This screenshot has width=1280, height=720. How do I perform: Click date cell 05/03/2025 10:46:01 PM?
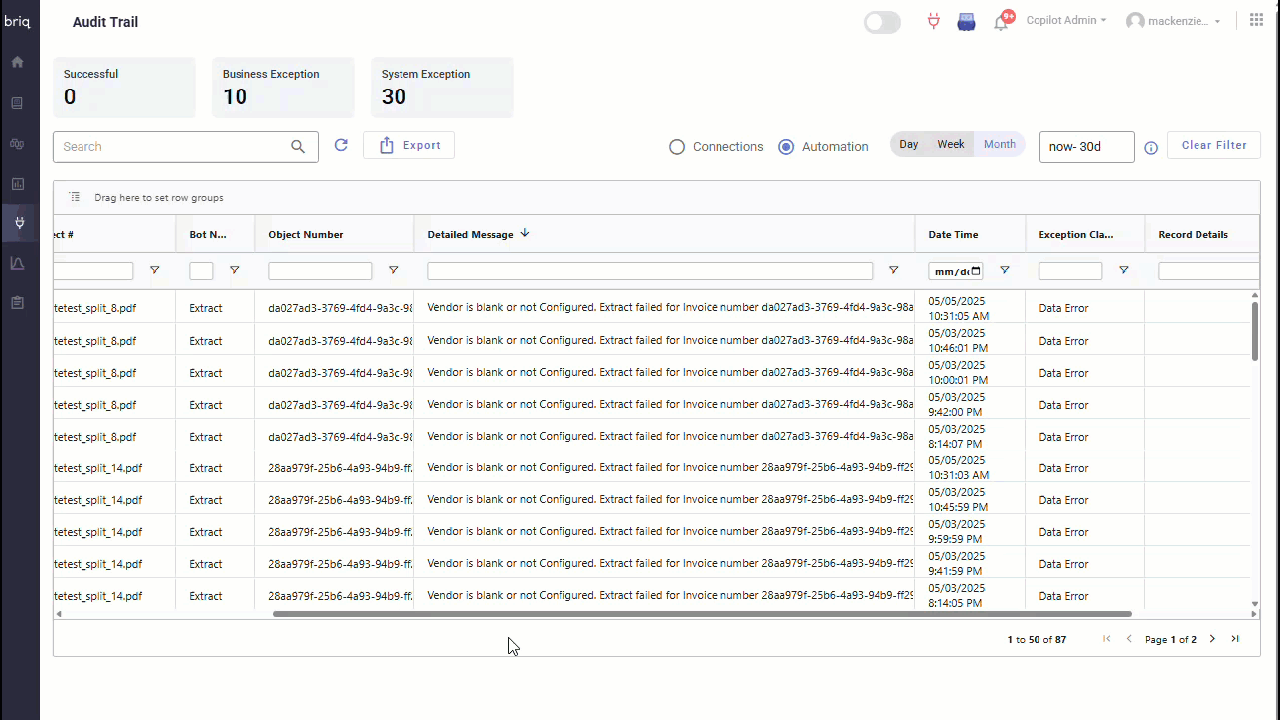pos(958,341)
